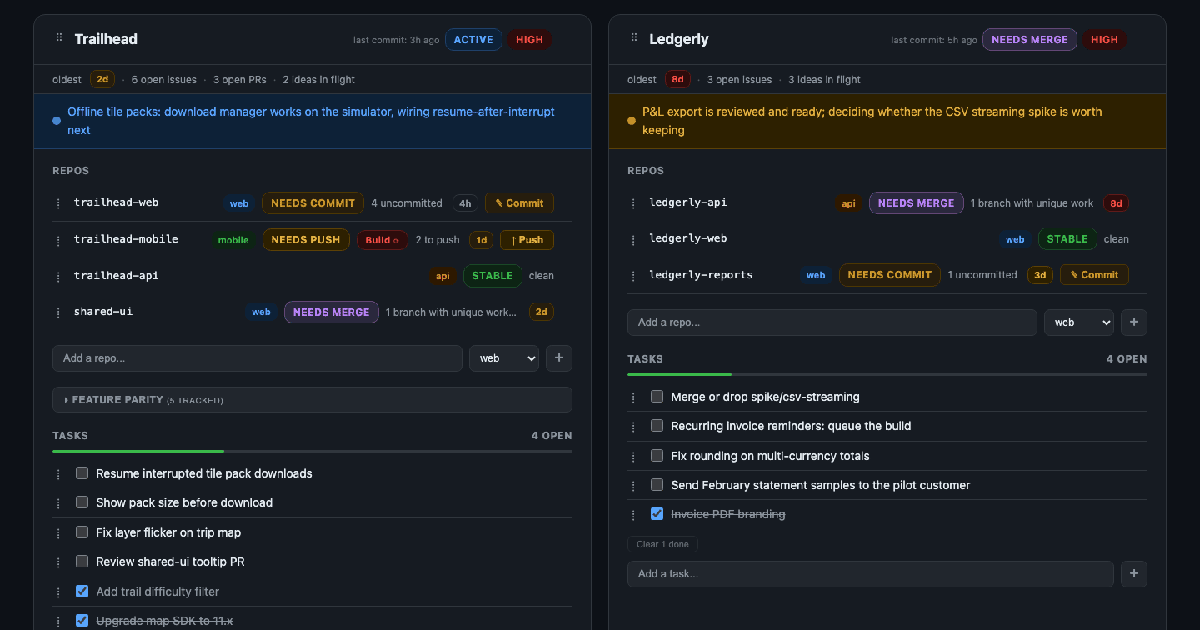The height and width of the screenshot is (630, 1200).
Task: Check Show pack size before download
Action: pyautogui.click(x=82, y=502)
